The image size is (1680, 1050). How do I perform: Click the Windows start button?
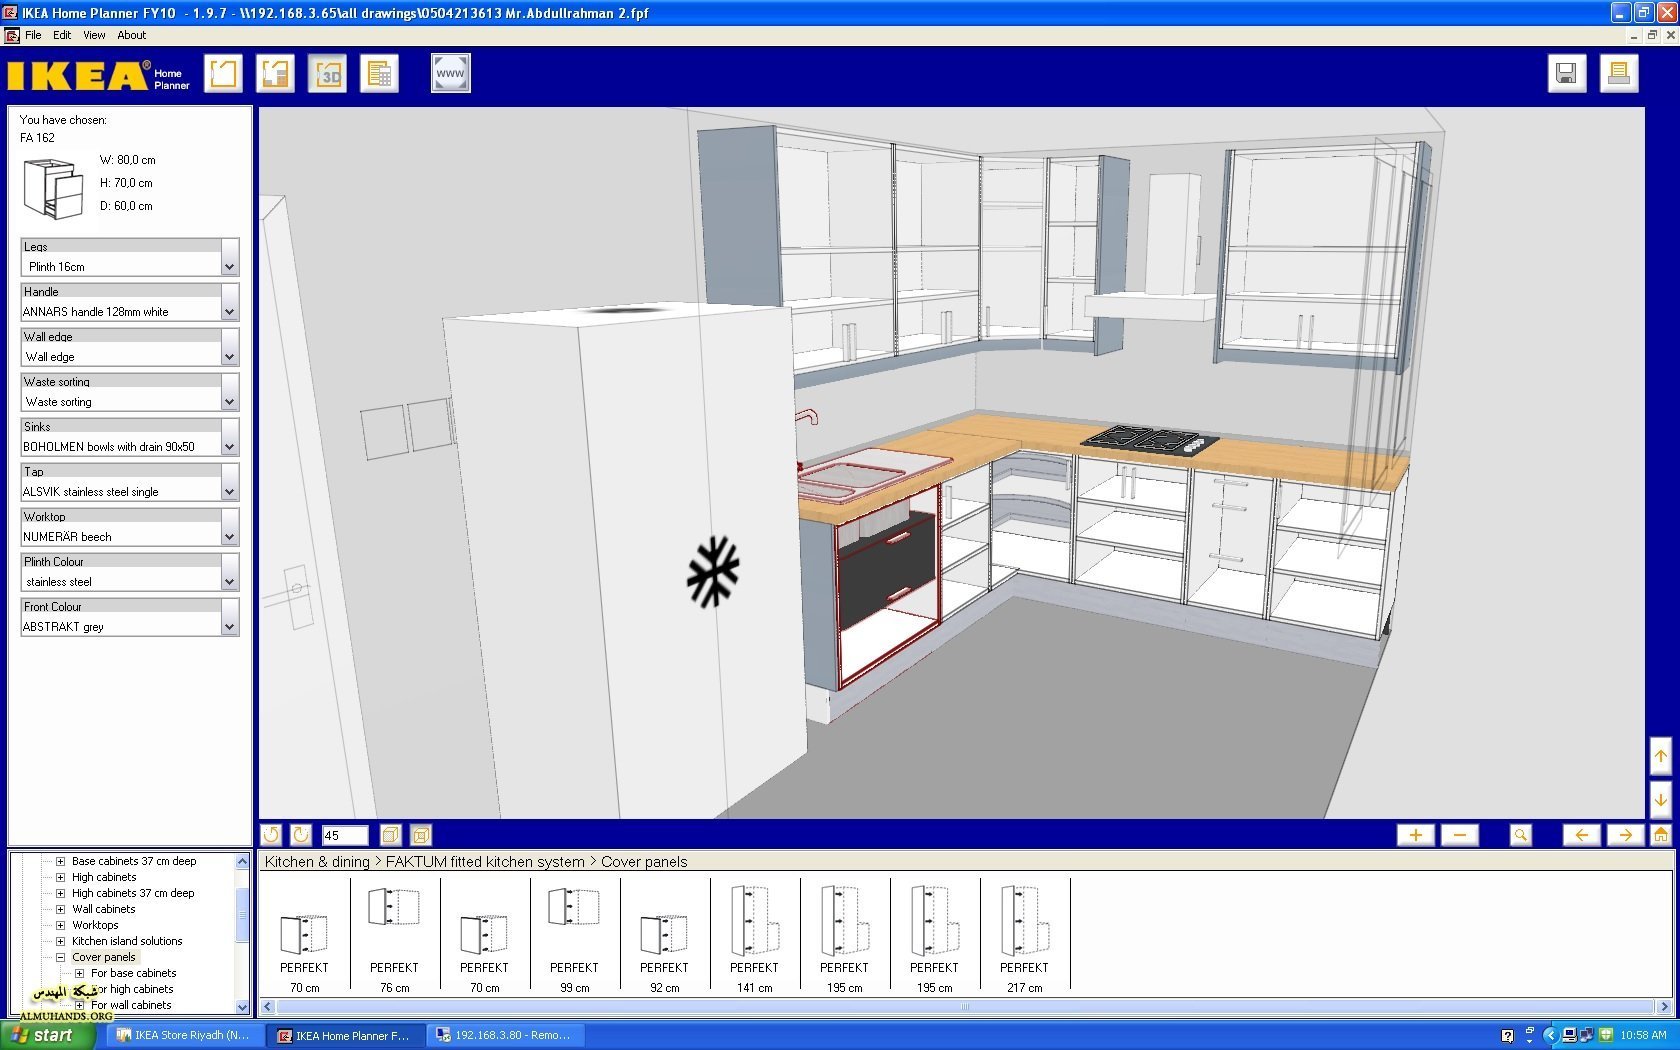45,1035
